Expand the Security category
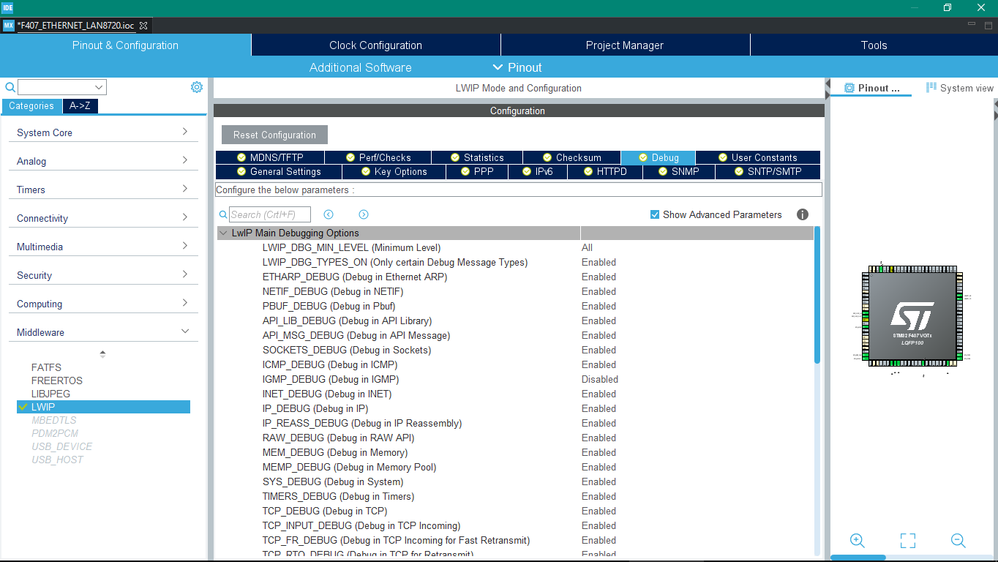Screen dimensions: 998x562 pos(103,275)
